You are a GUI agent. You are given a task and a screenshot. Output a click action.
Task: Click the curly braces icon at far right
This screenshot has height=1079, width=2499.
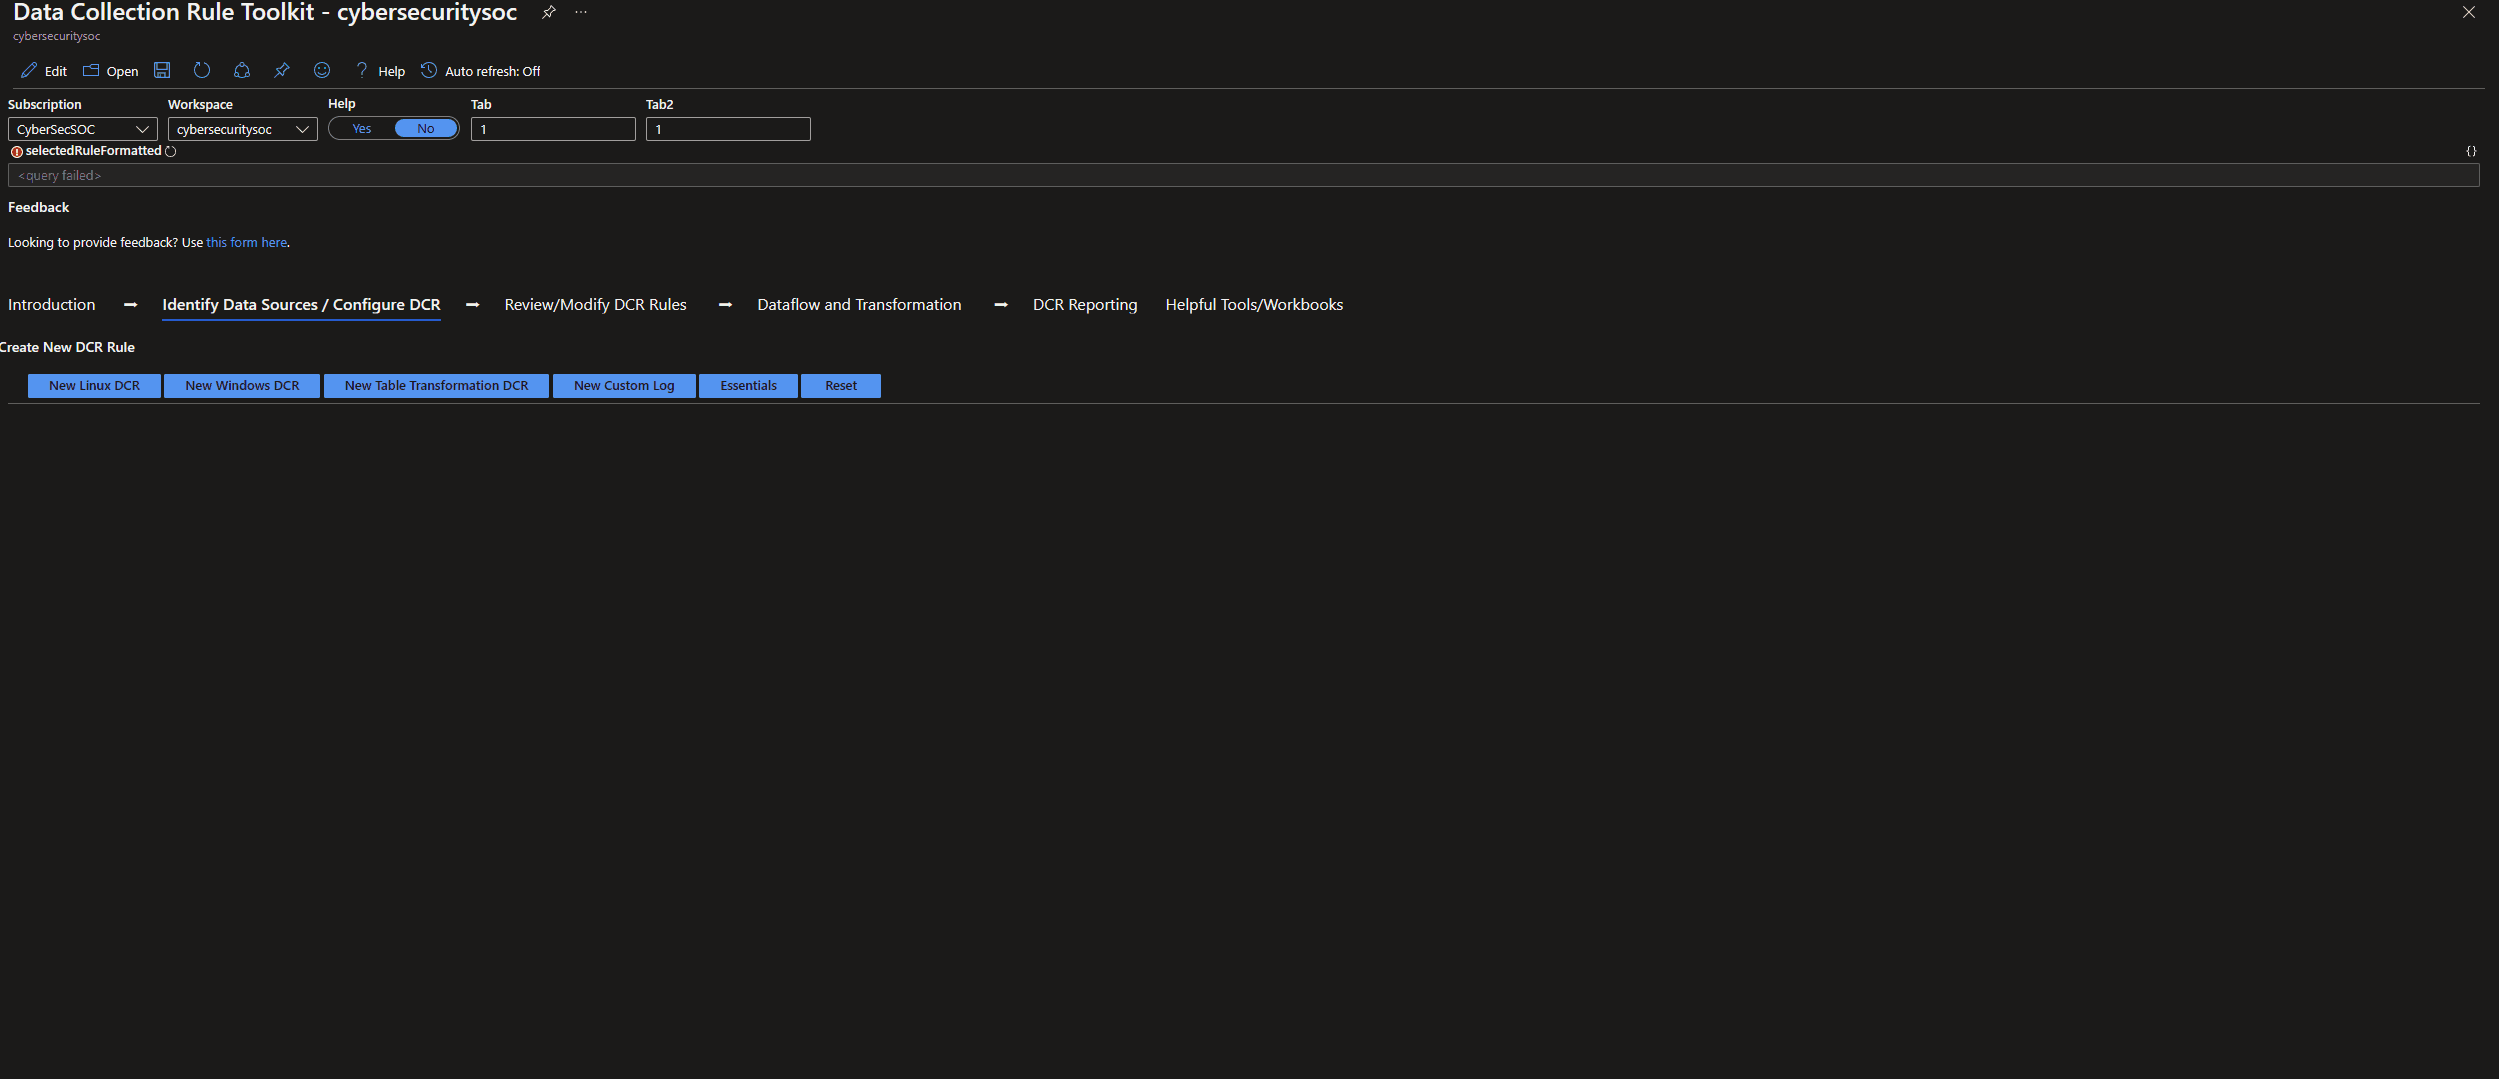point(2471,151)
